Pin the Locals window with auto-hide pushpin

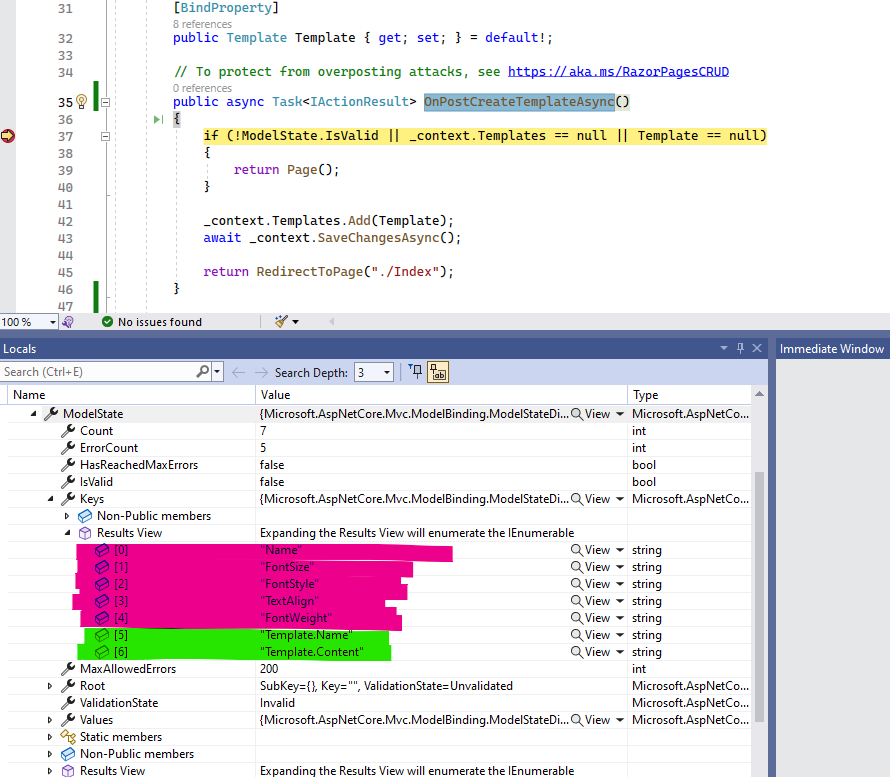740,348
